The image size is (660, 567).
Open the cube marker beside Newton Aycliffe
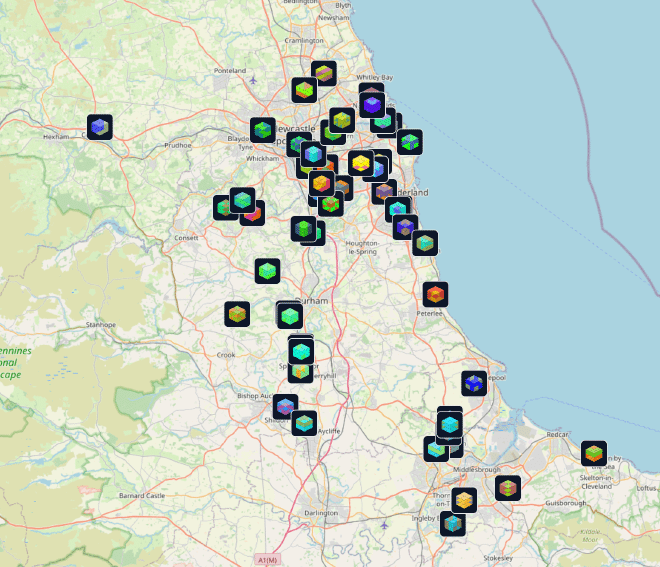tap(305, 422)
